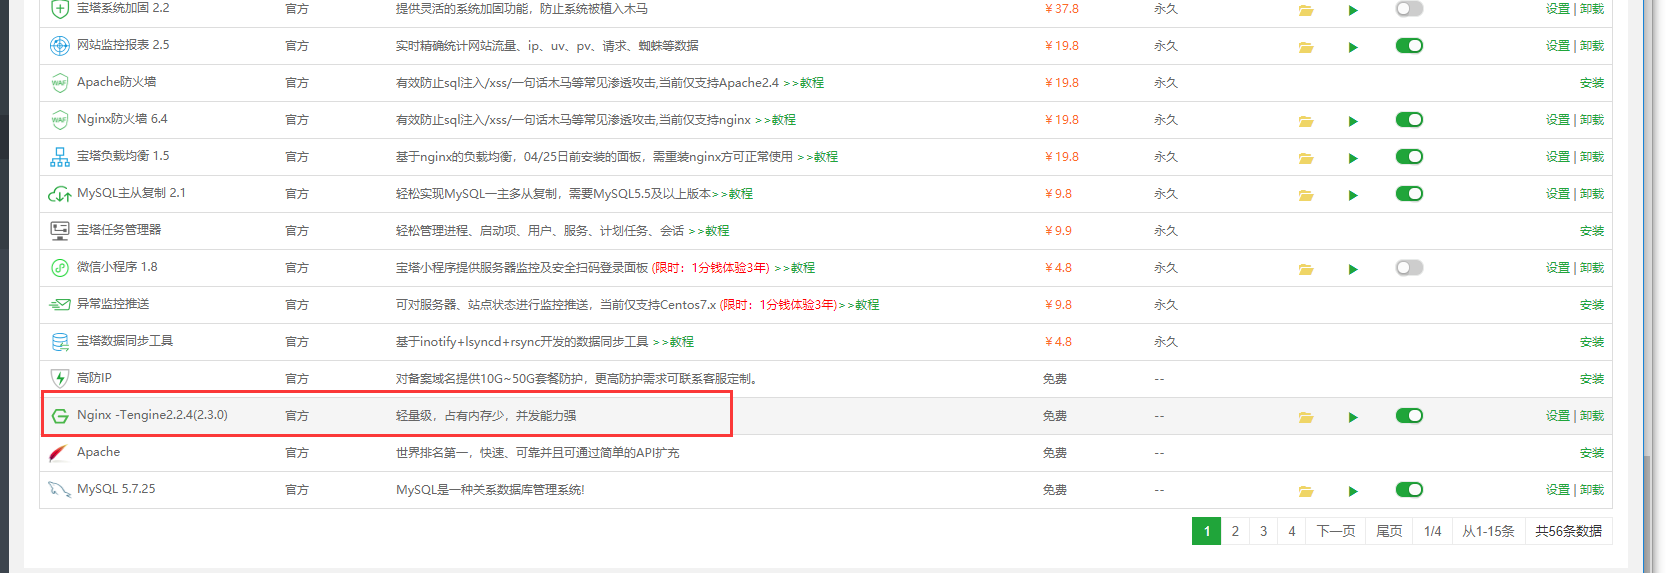Click 卸载 for MySQL主从复制 2.1
Viewport: 1668px width, 573px height.
[1592, 194]
